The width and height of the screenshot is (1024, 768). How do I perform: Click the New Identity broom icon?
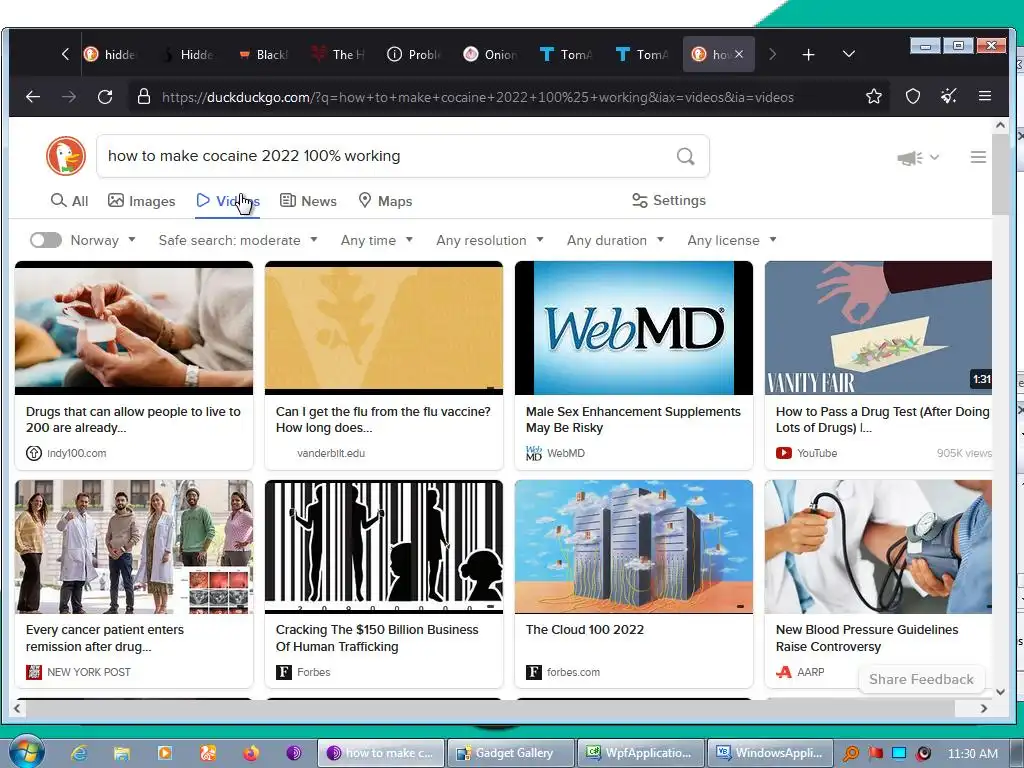coord(948,97)
